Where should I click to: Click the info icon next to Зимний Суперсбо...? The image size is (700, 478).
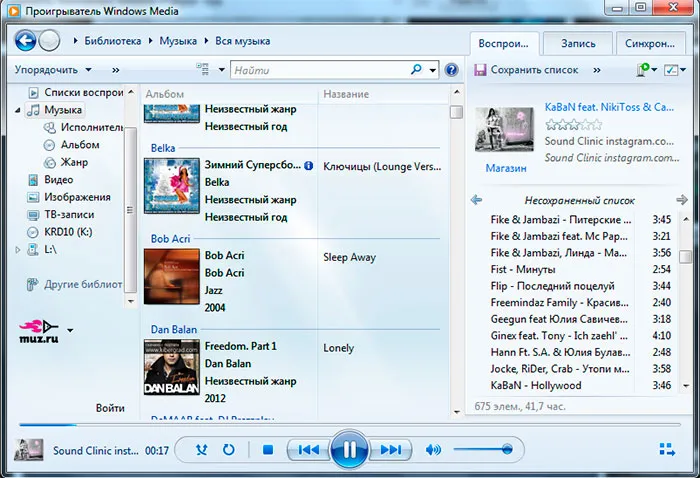pyautogui.click(x=308, y=166)
